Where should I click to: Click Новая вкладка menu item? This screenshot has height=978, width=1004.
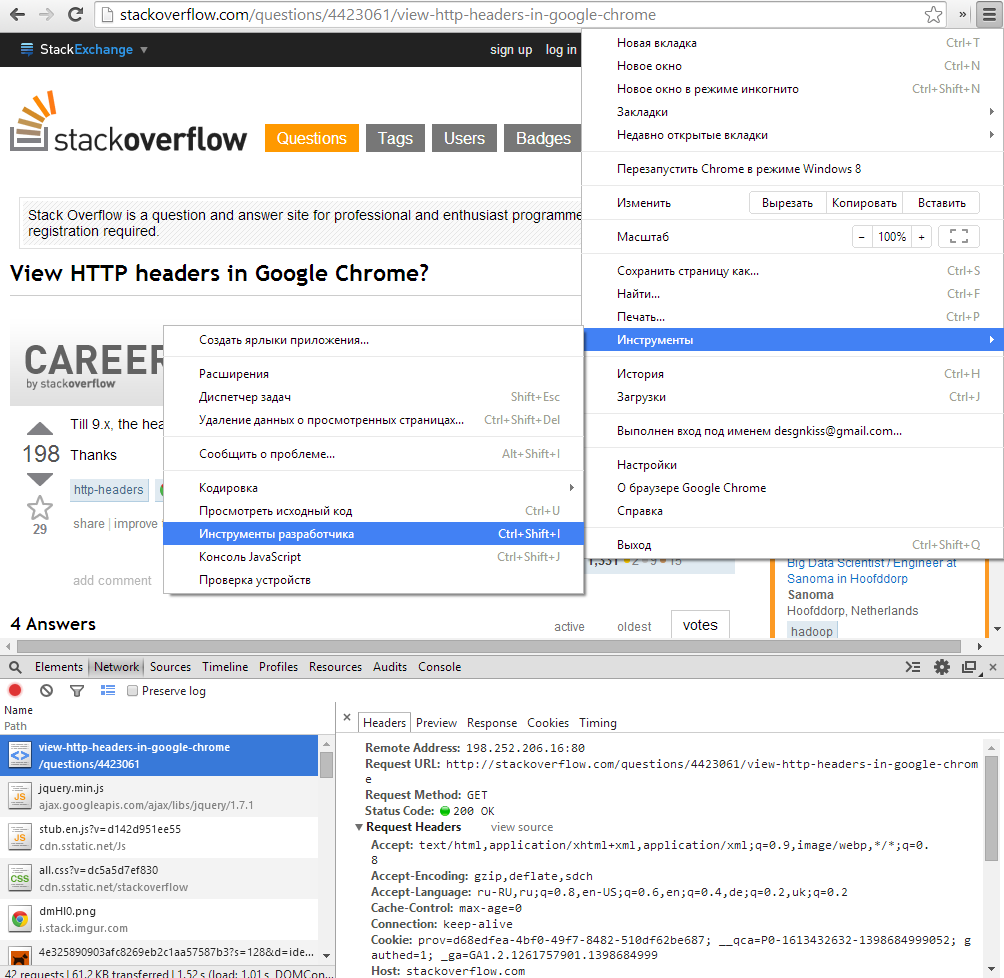point(792,43)
